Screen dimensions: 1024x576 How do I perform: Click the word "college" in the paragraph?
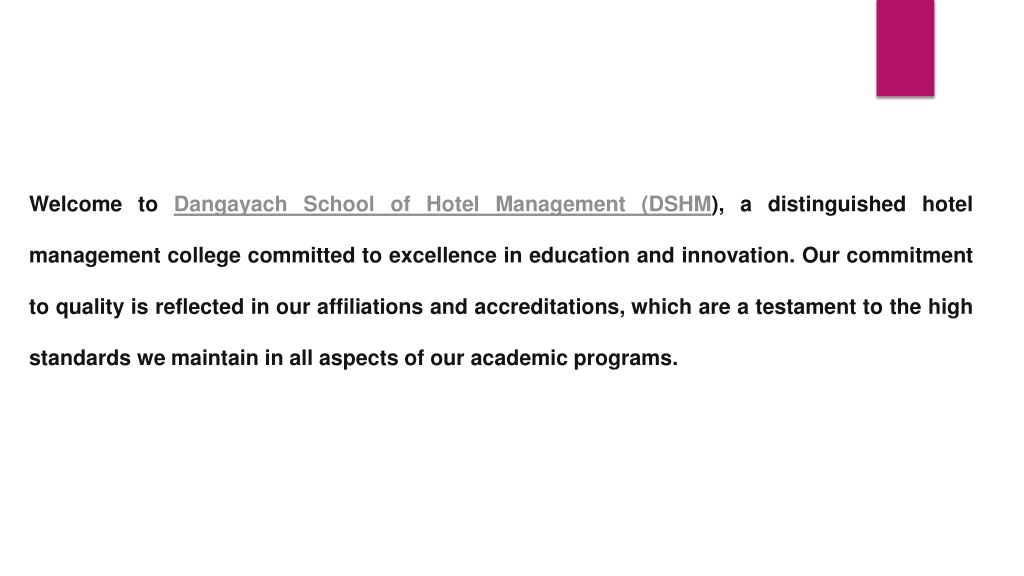(x=204, y=255)
